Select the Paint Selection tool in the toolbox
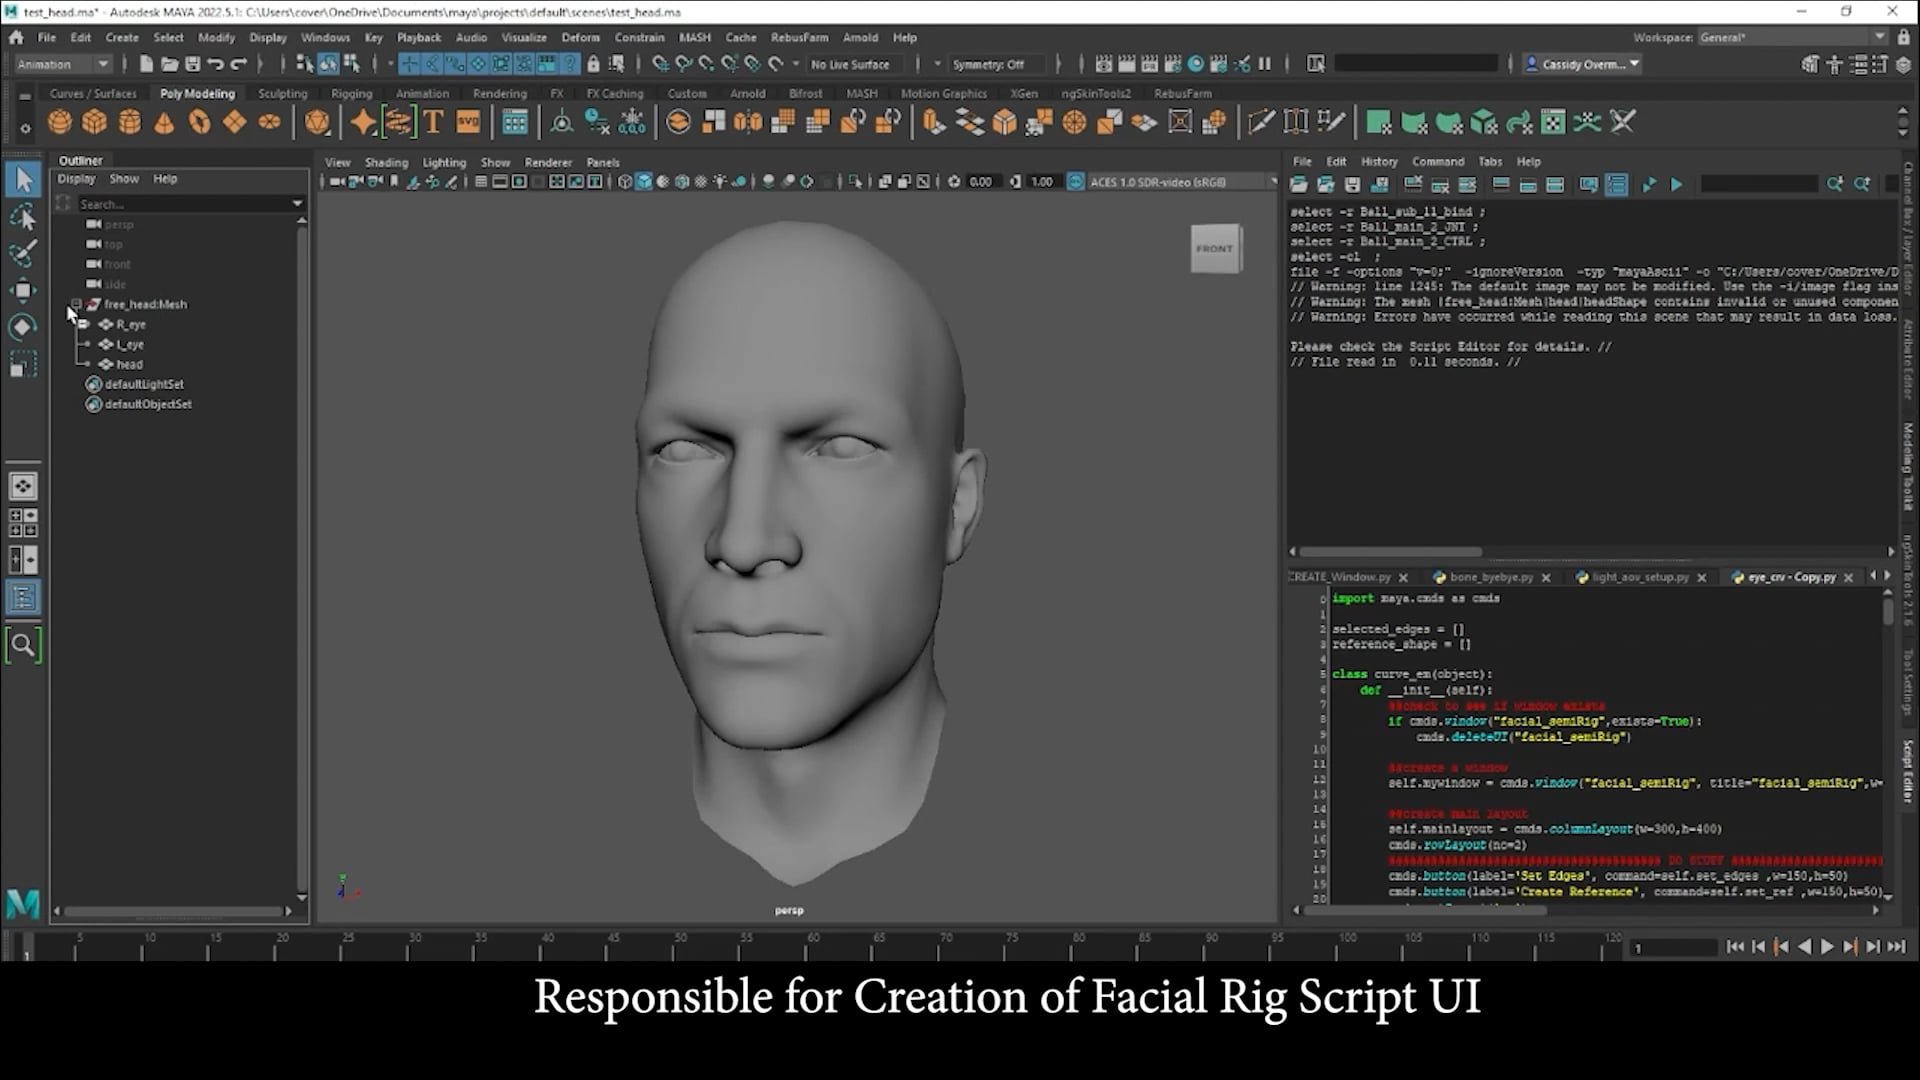1920x1080 pixels. pos(24,255)
